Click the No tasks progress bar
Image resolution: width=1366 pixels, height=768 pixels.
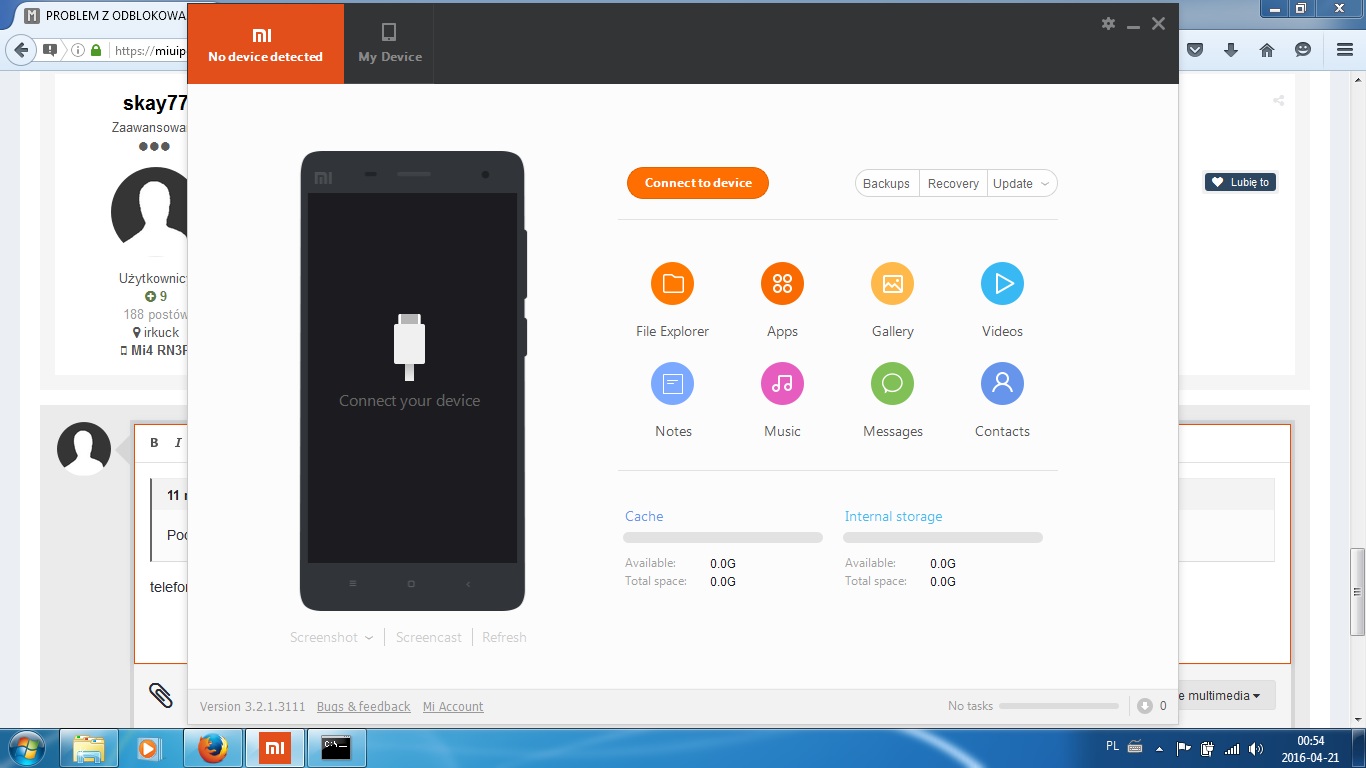point(1058,706)
